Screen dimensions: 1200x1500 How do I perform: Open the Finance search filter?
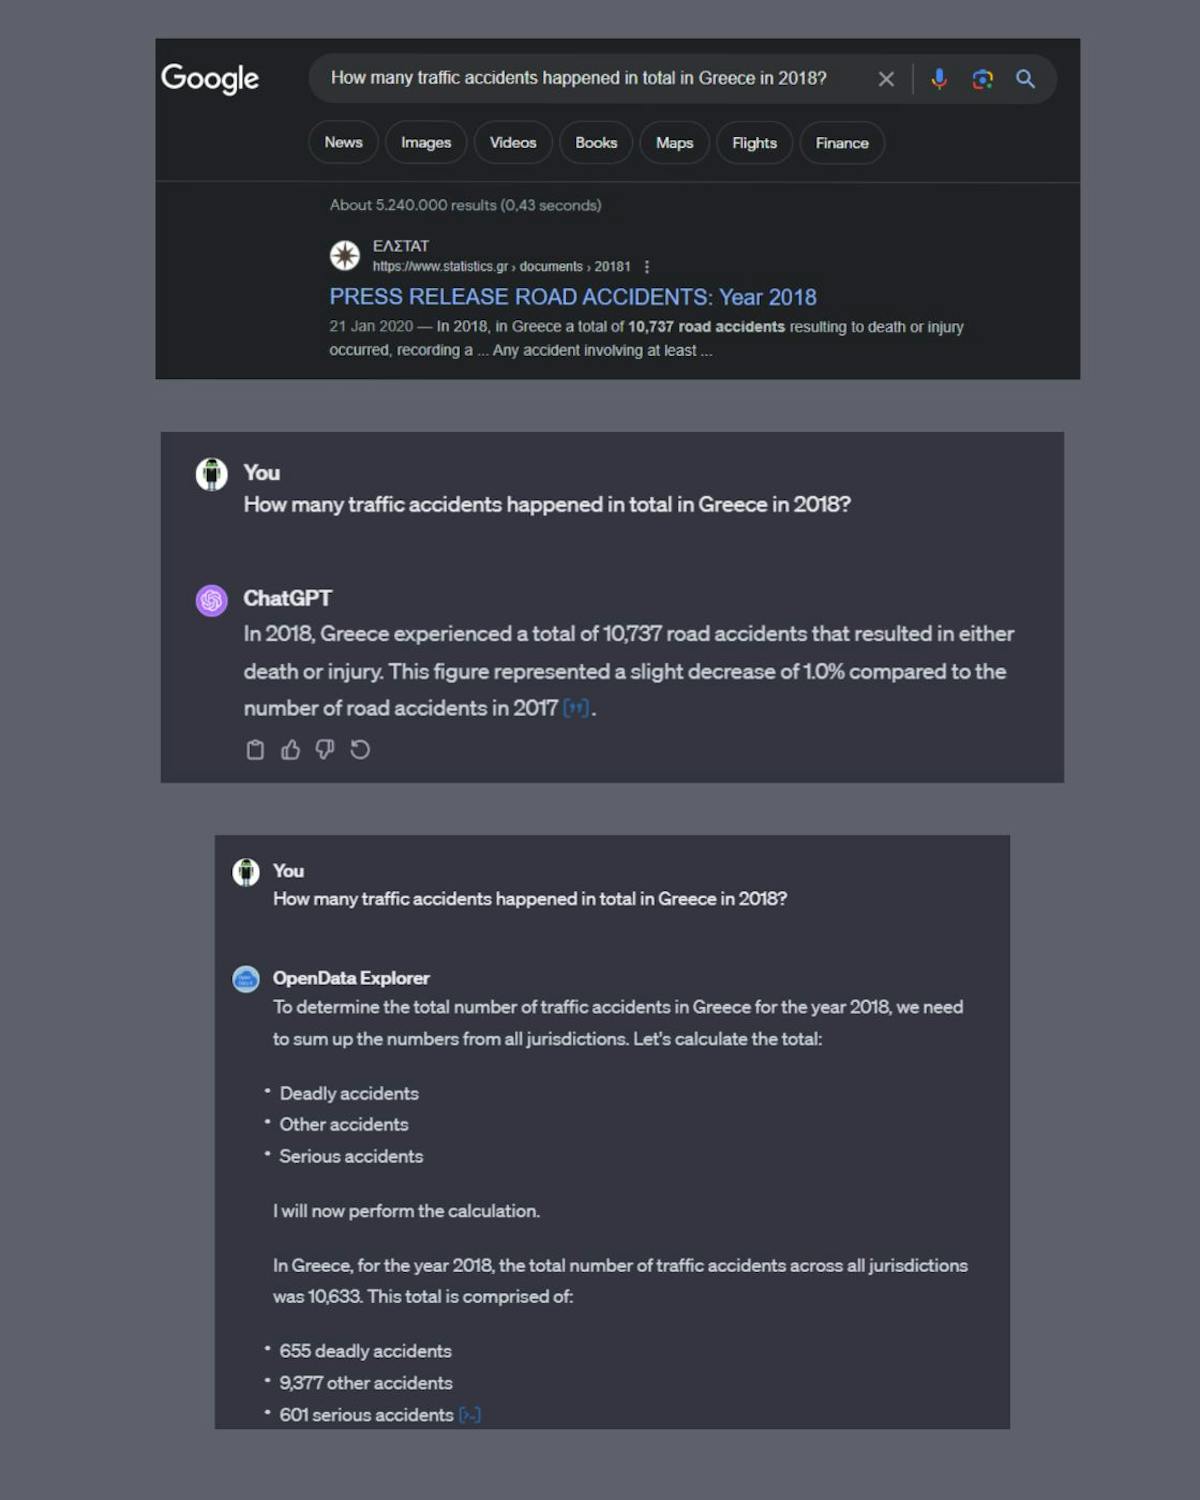point(841,143)
